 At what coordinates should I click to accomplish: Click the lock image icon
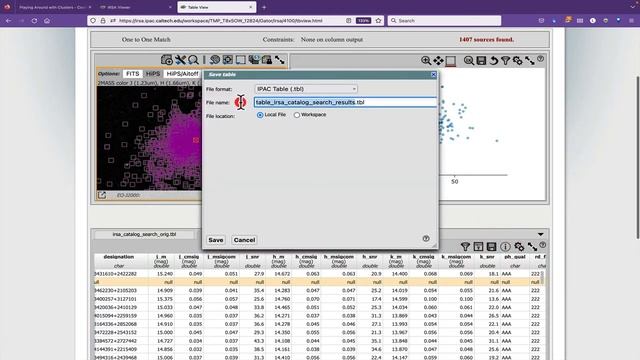point(267,60)
